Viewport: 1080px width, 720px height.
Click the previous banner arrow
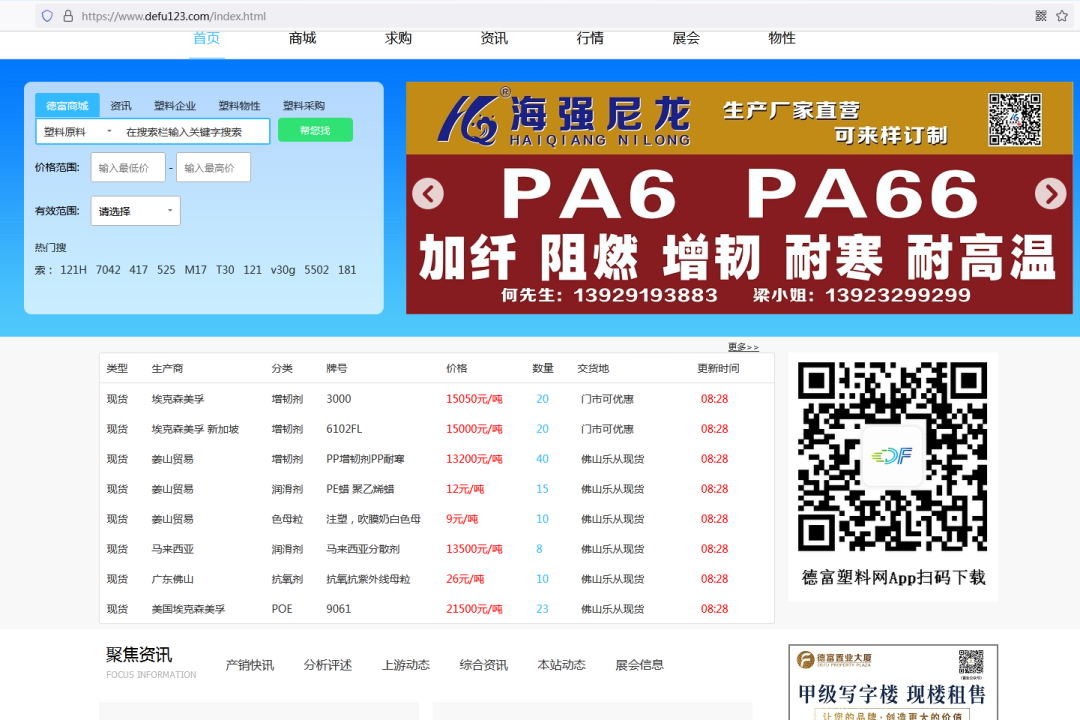pos(428,194)
